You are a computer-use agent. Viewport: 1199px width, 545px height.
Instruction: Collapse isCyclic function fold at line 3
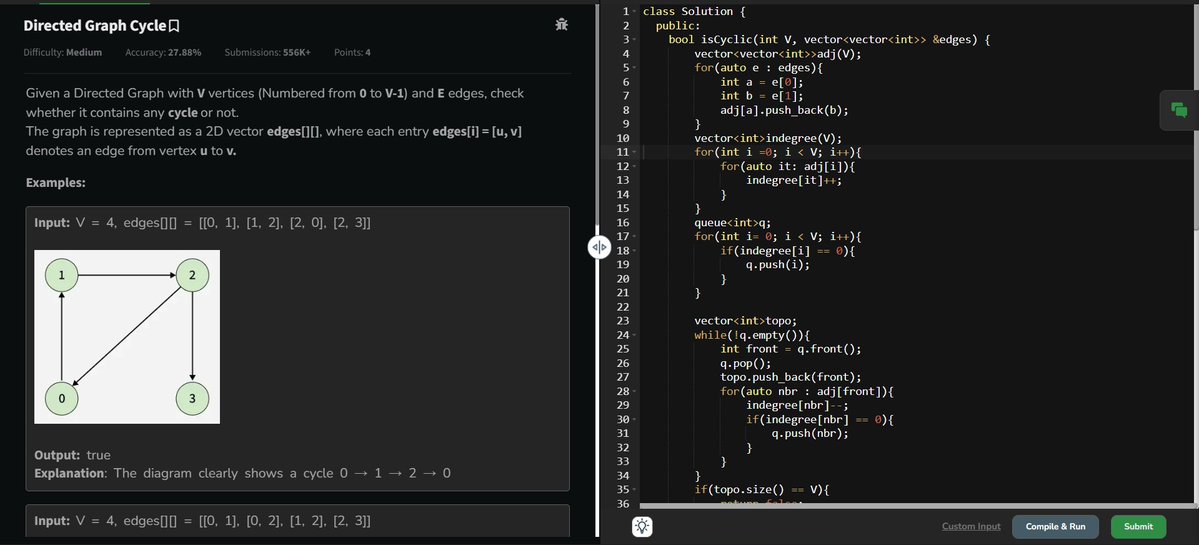(x=634, y=40)
